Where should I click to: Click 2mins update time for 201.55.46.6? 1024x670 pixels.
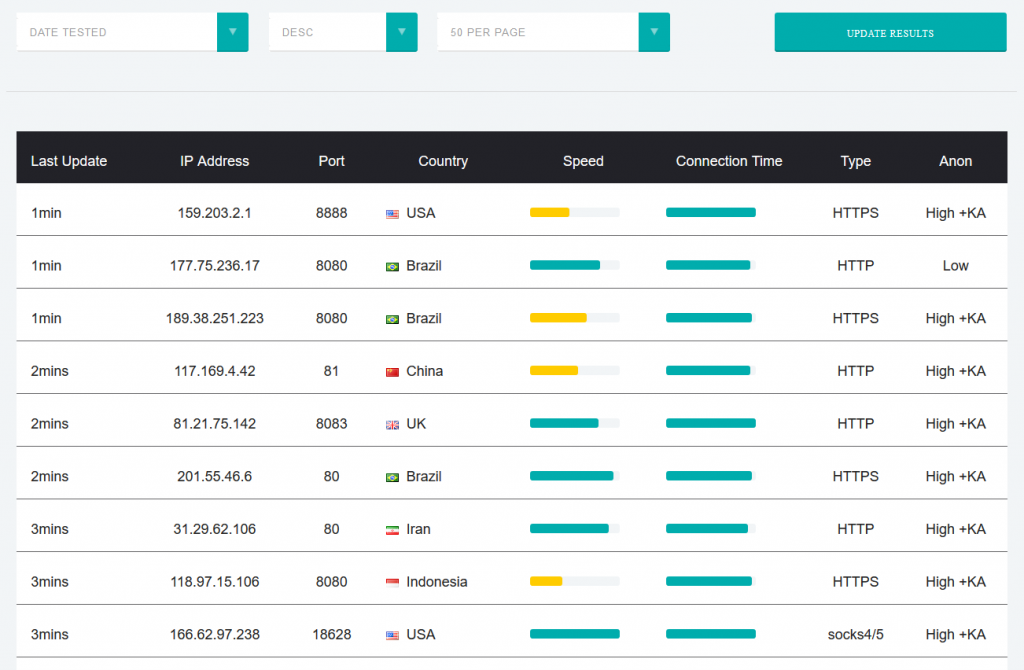(x=50, y=477)
